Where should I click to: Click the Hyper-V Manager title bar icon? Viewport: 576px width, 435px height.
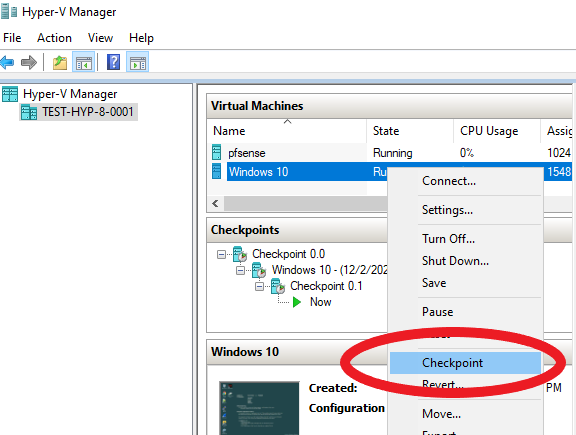(9, 11)
